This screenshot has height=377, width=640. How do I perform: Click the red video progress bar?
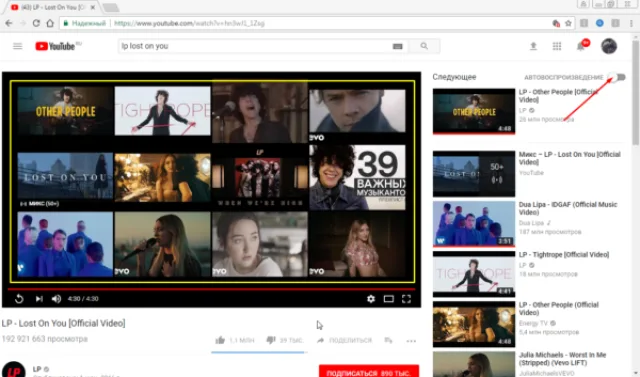click(211, 289)
